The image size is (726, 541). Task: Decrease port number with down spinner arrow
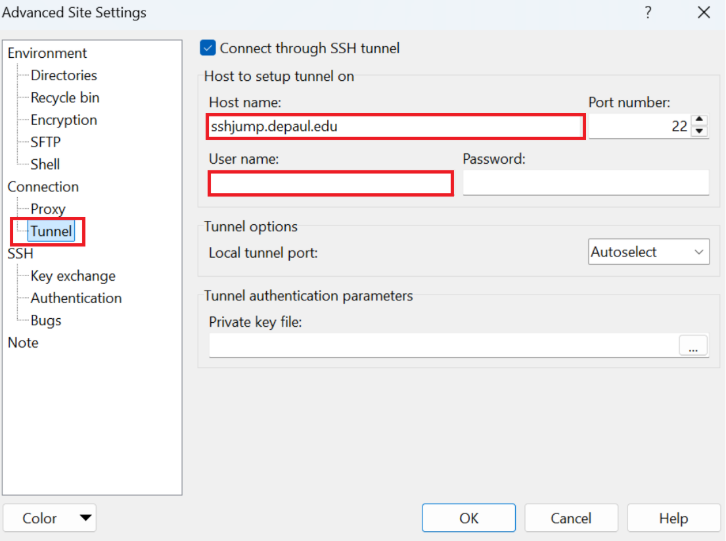[700, 132]
